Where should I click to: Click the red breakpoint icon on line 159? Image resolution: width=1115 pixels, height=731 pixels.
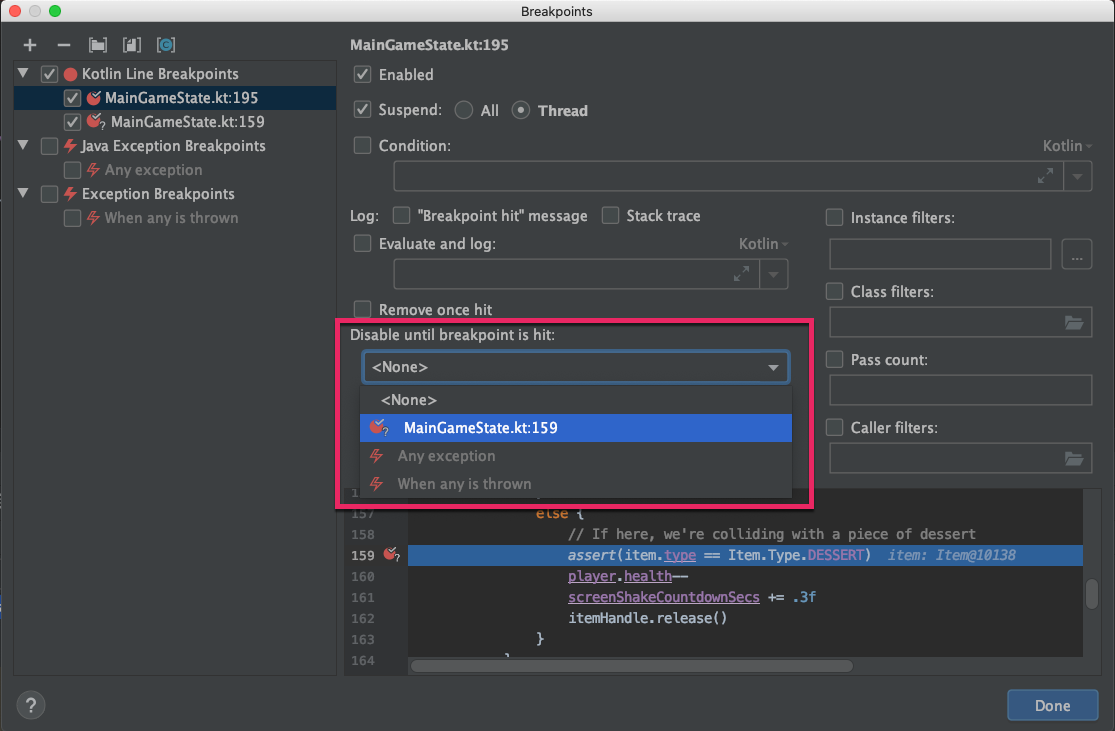(x=389, y=555)
